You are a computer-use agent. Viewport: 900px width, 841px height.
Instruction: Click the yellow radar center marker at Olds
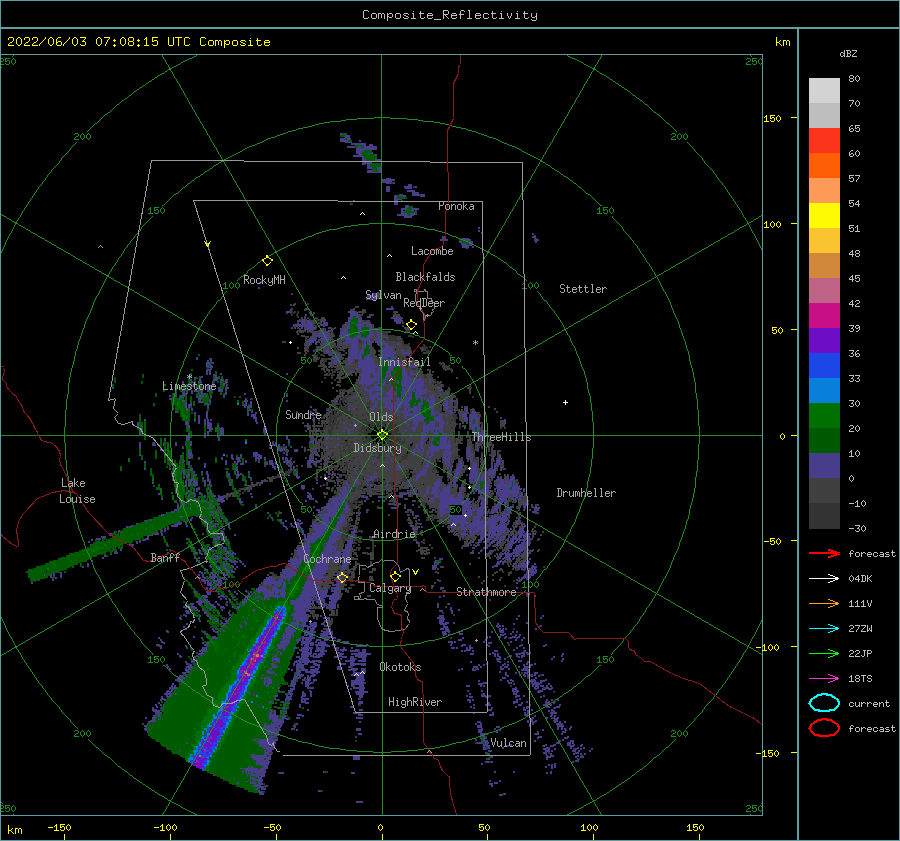[382, 435]
